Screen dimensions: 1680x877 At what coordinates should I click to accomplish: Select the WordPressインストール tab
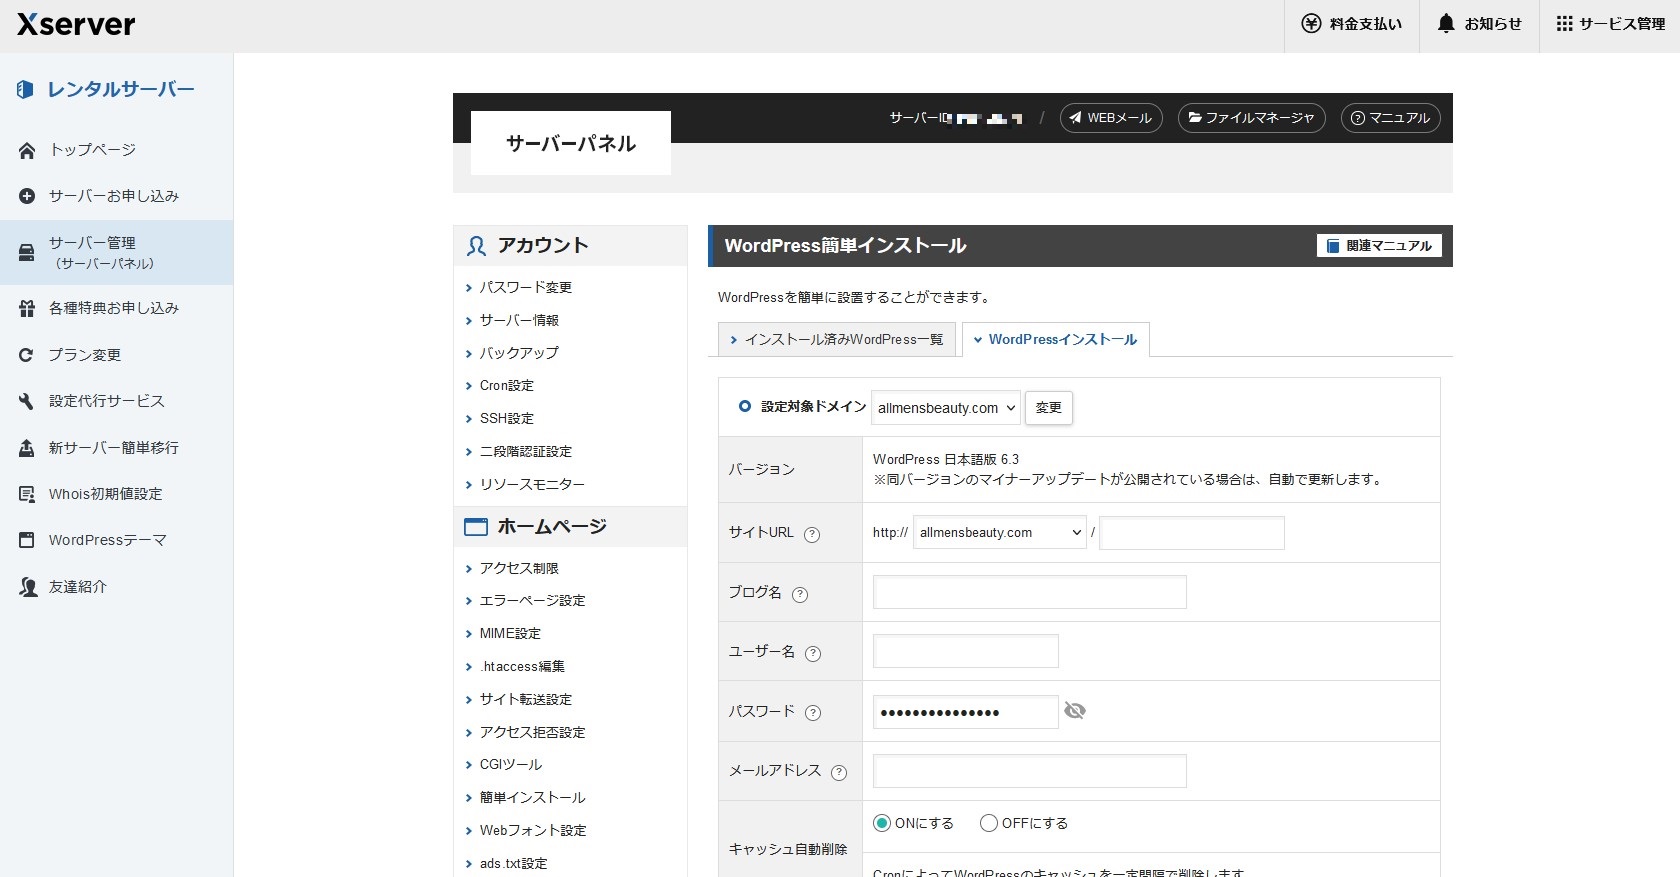[x=1055, y=340]
